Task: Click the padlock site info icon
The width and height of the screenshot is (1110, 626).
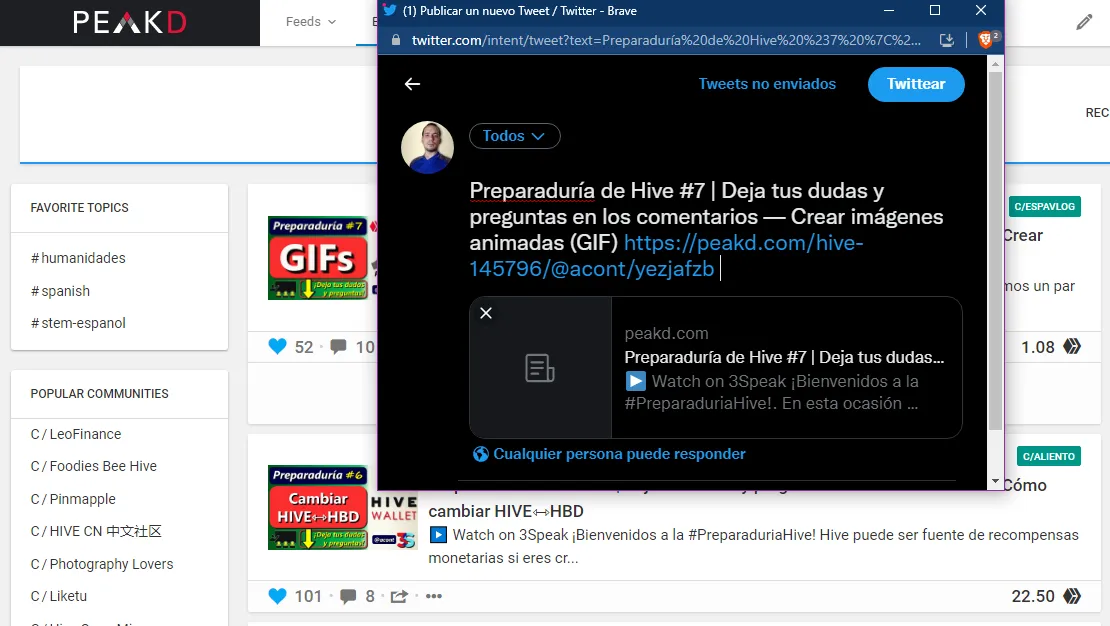Action: coord(396,40)
